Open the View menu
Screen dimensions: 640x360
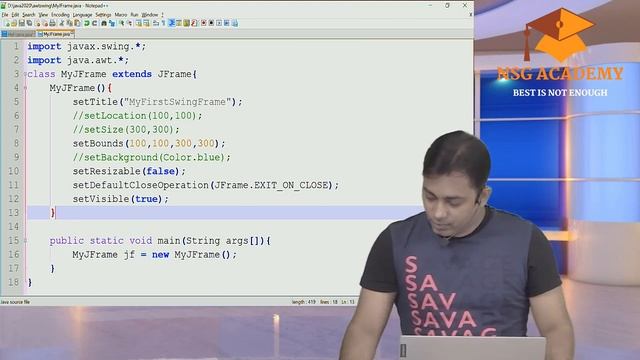pos(43,15)
